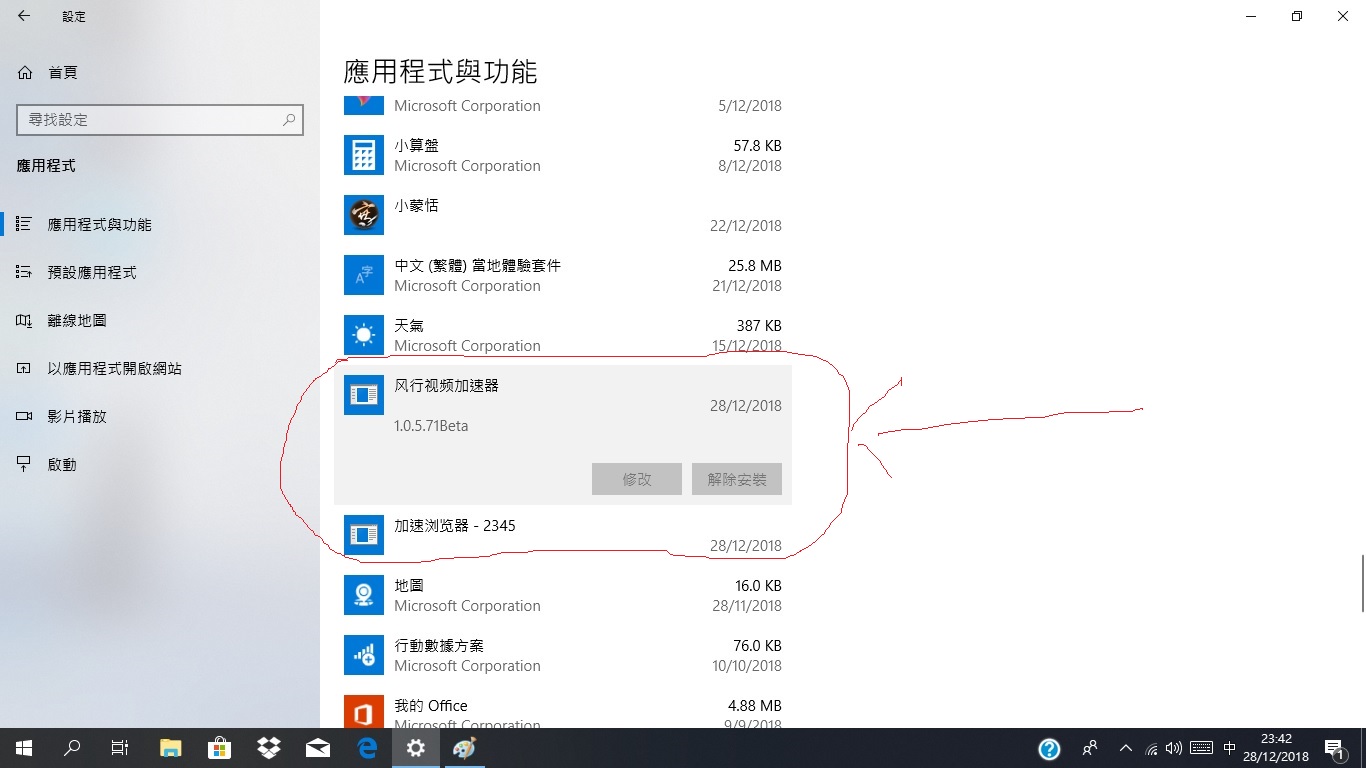Open the volume speaker tray icon
This screenshot has width=1366, height=768.
[1174, 748]
